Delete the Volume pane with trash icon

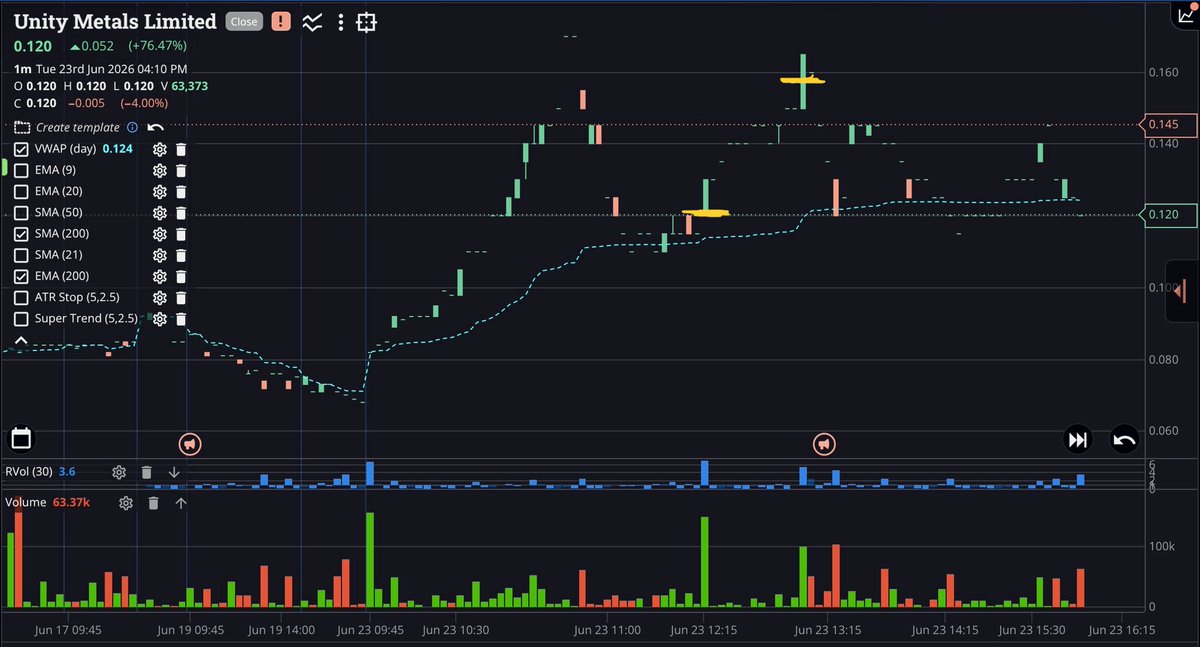154,503
